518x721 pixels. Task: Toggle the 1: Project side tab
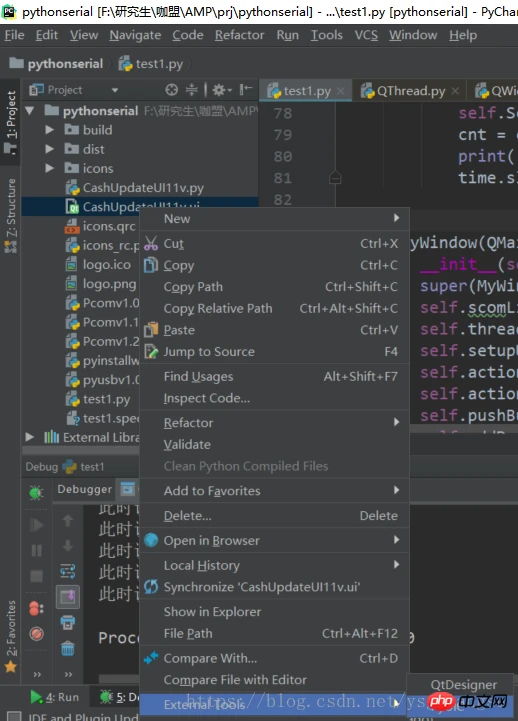(x=11, y=122)
